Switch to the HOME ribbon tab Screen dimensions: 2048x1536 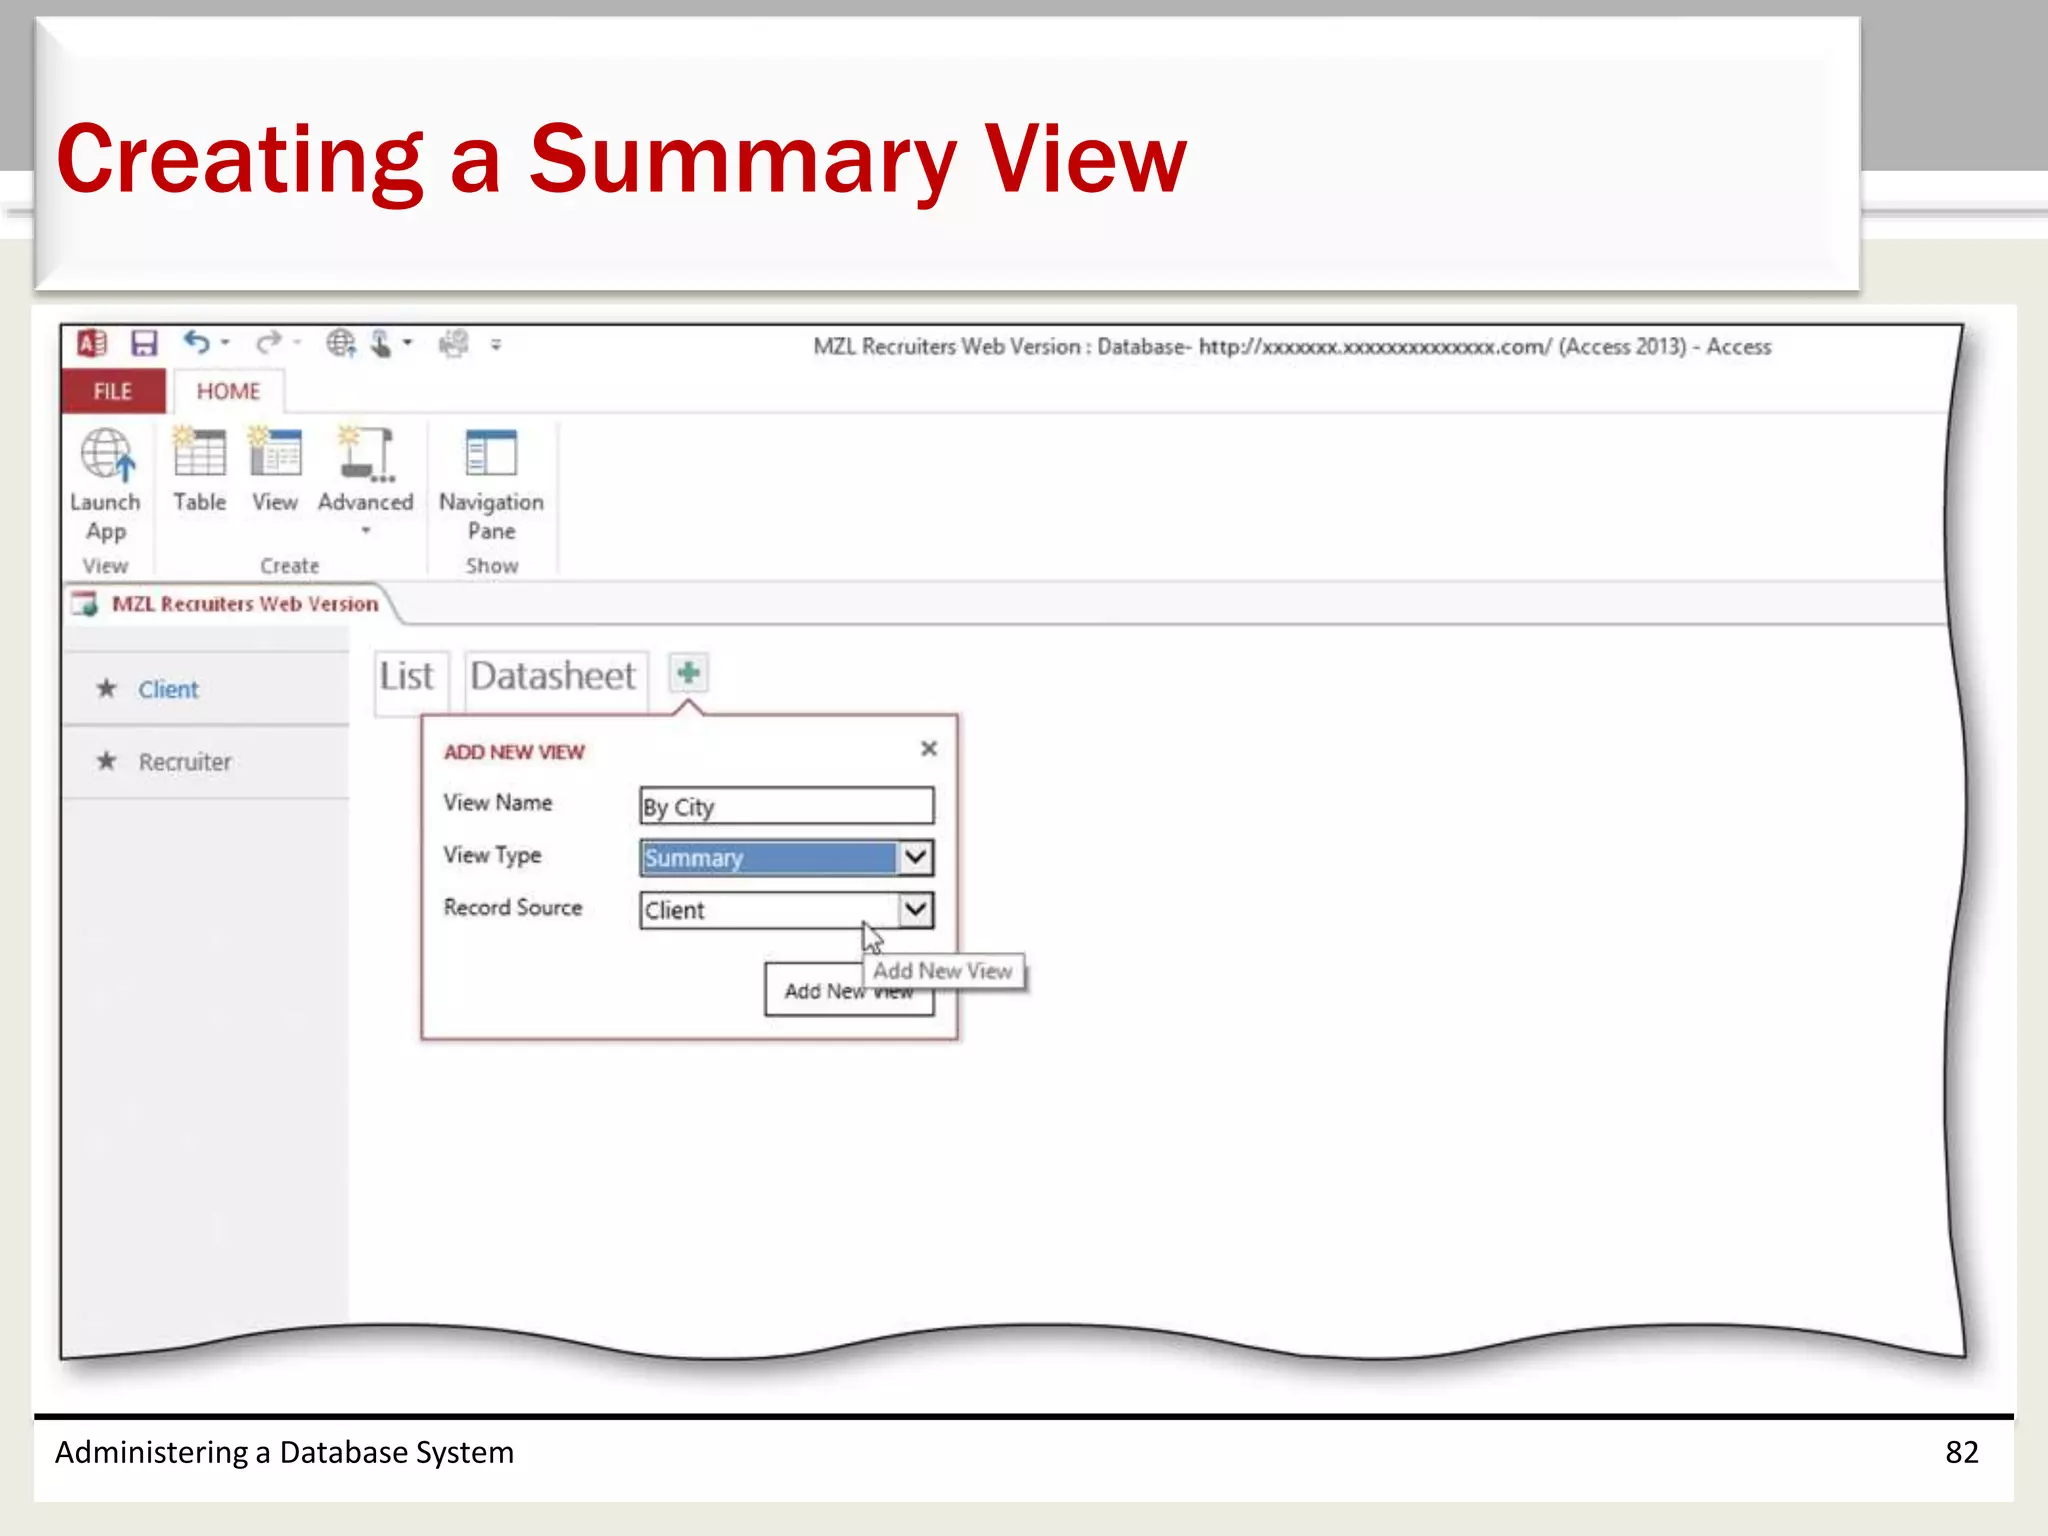click(x=228, y=391)
